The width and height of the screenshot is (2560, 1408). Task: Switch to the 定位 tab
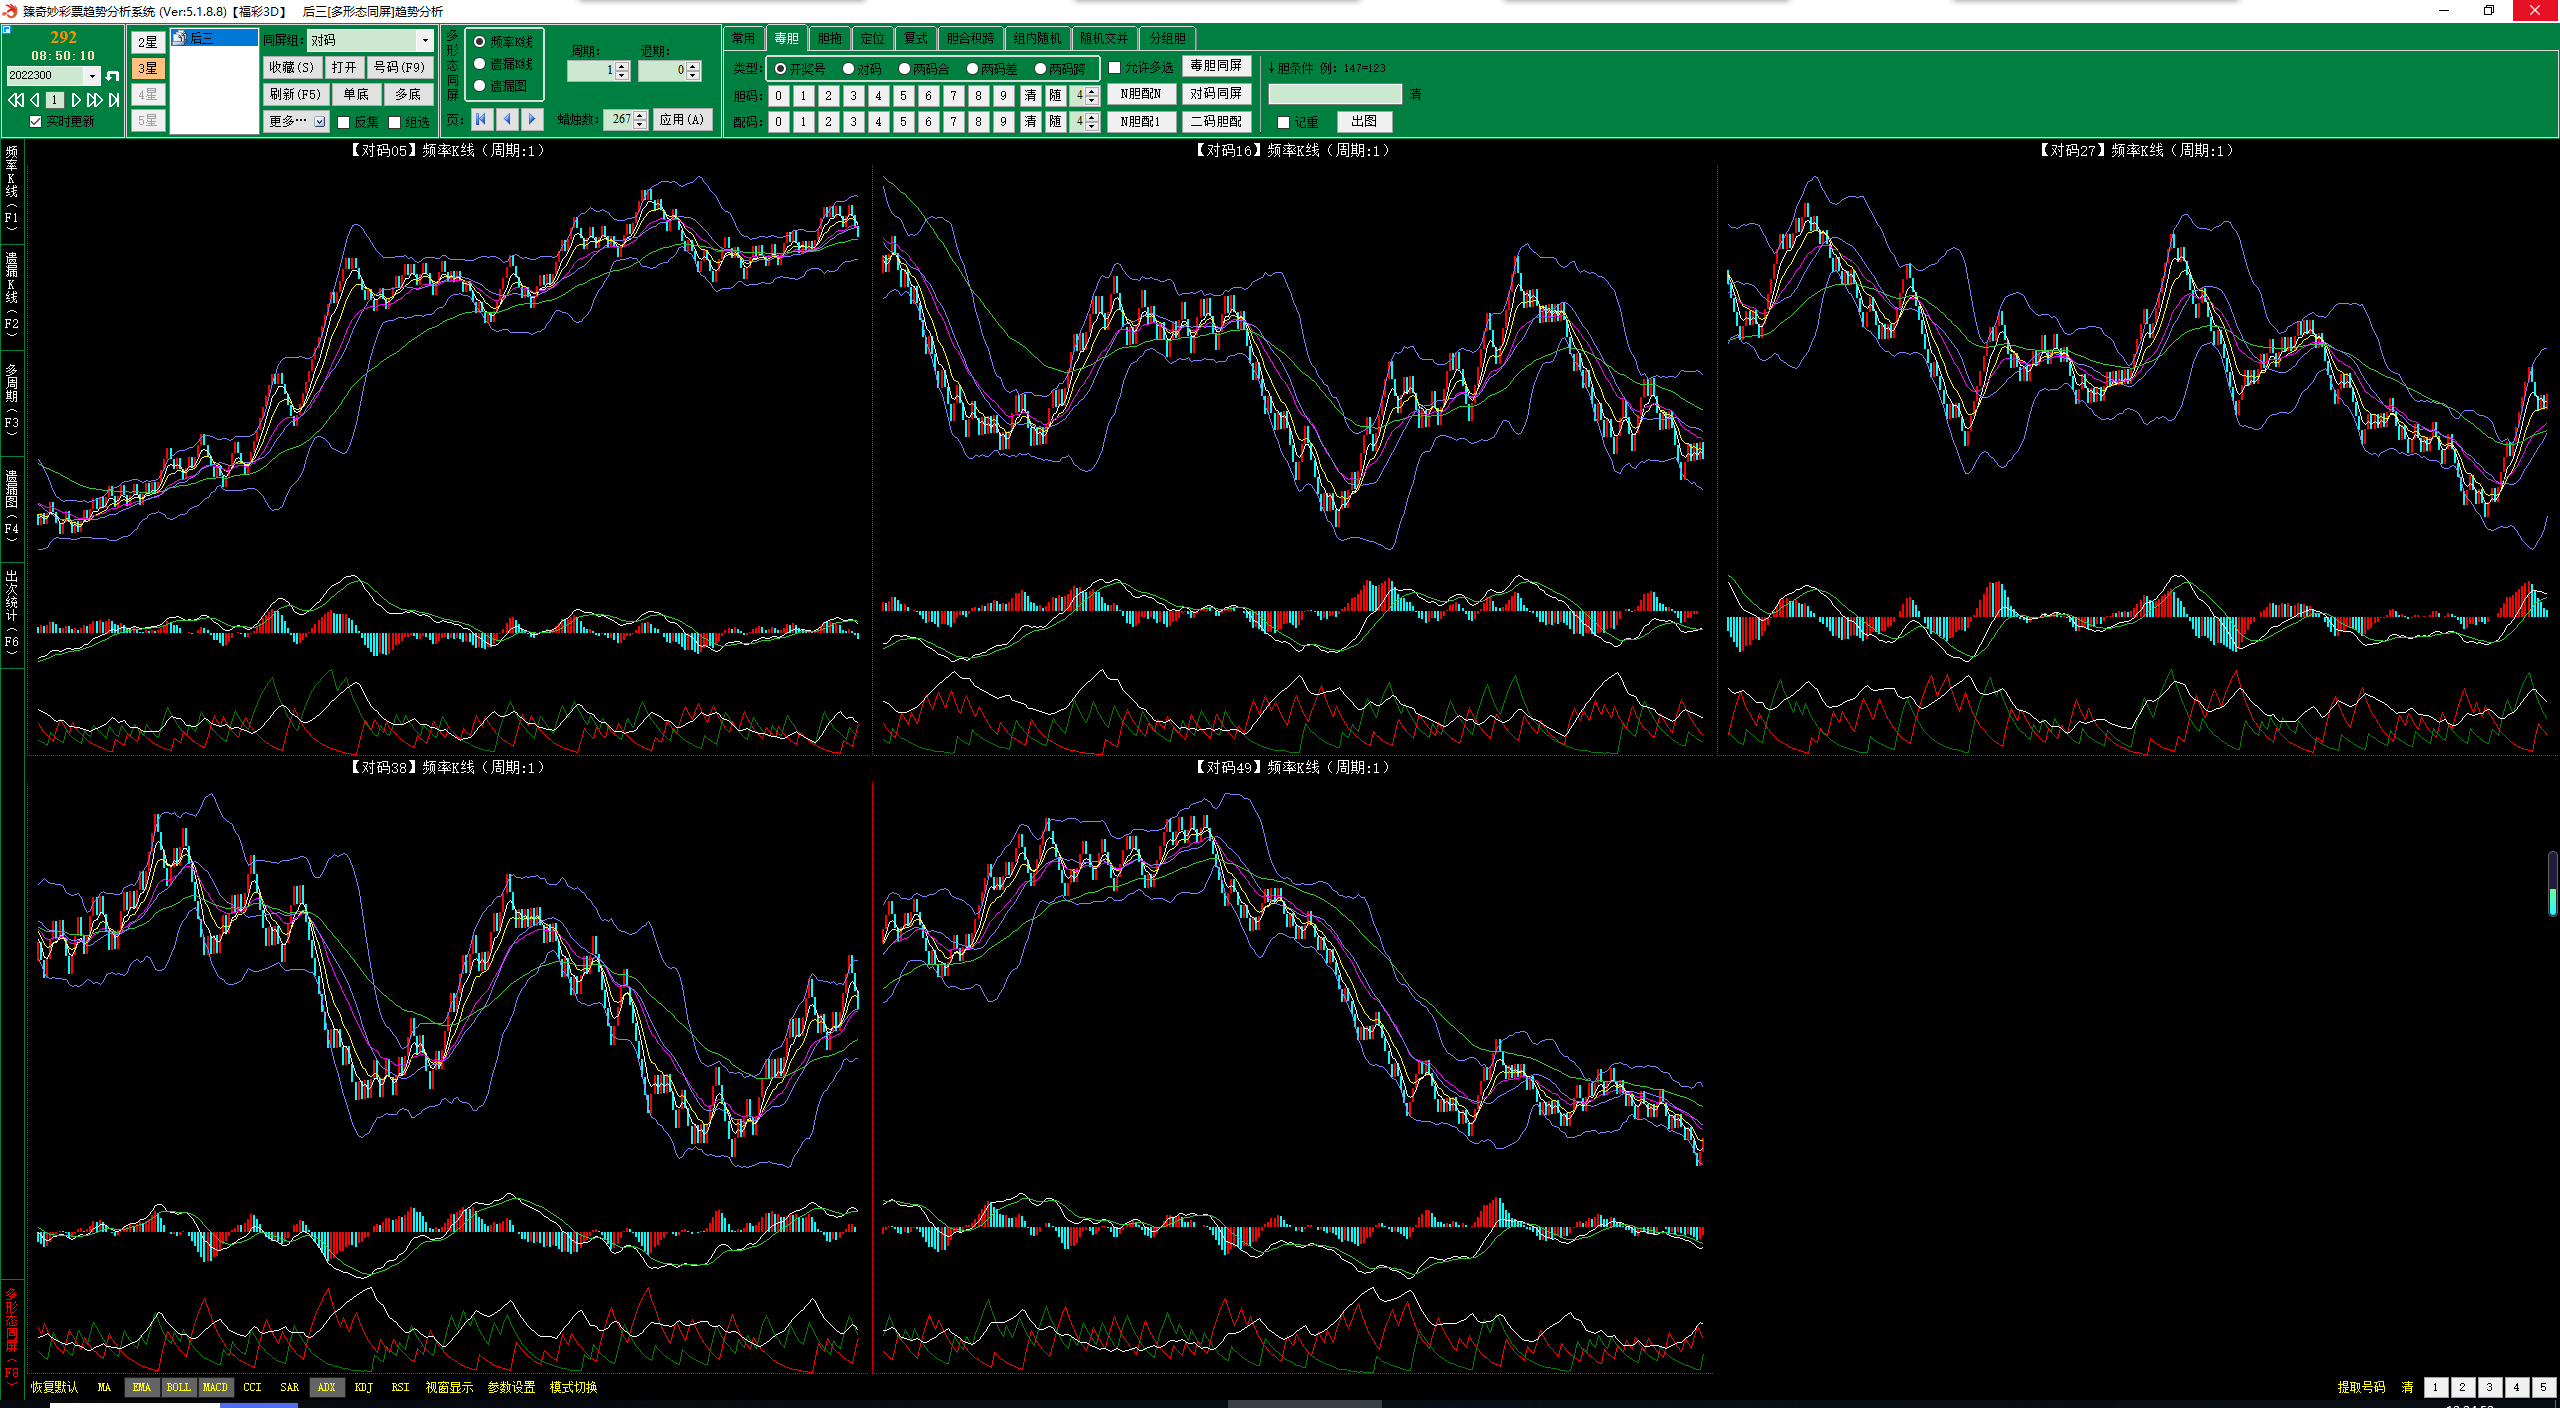coord(873,39)
